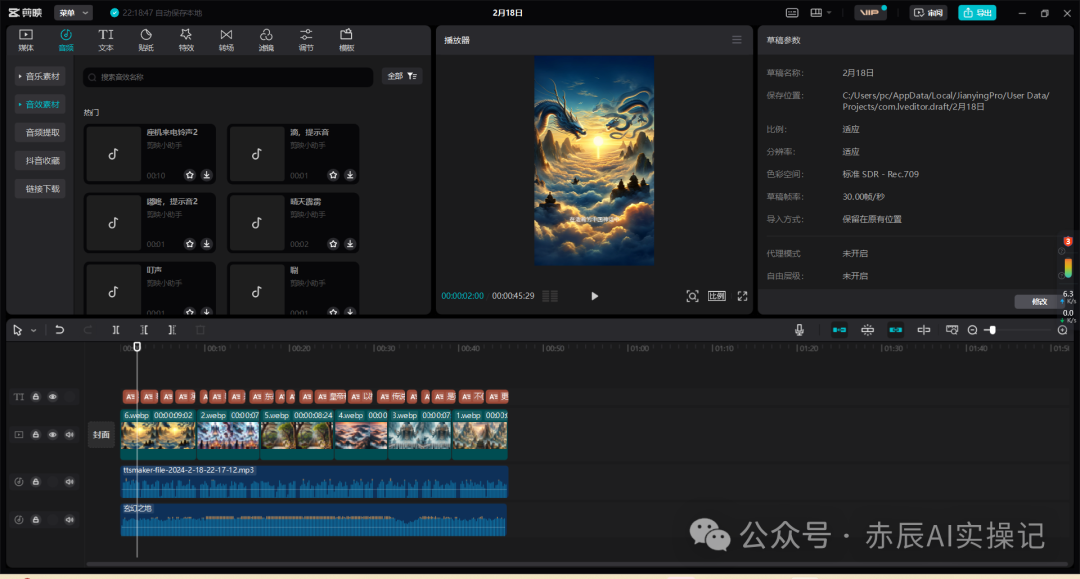Open the player panel hamburger menu
1080x579 pixels.
(736, 40)
